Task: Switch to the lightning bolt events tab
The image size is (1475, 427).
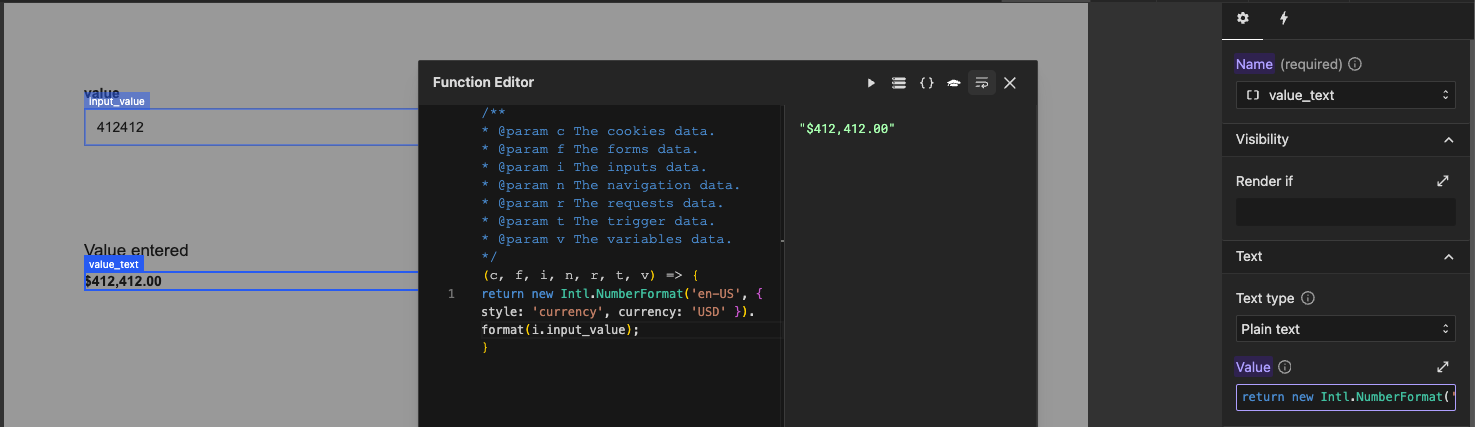Action: pos(1284,18)
